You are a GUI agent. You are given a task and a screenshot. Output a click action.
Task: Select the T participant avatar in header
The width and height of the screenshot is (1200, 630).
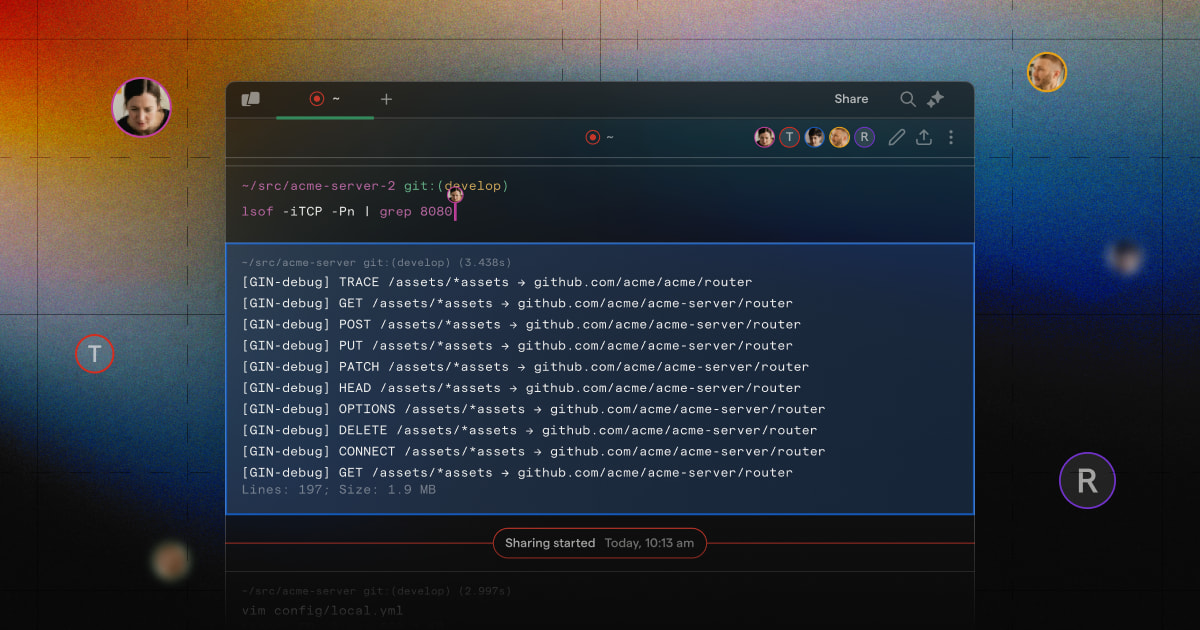click(x=789, y=138)
